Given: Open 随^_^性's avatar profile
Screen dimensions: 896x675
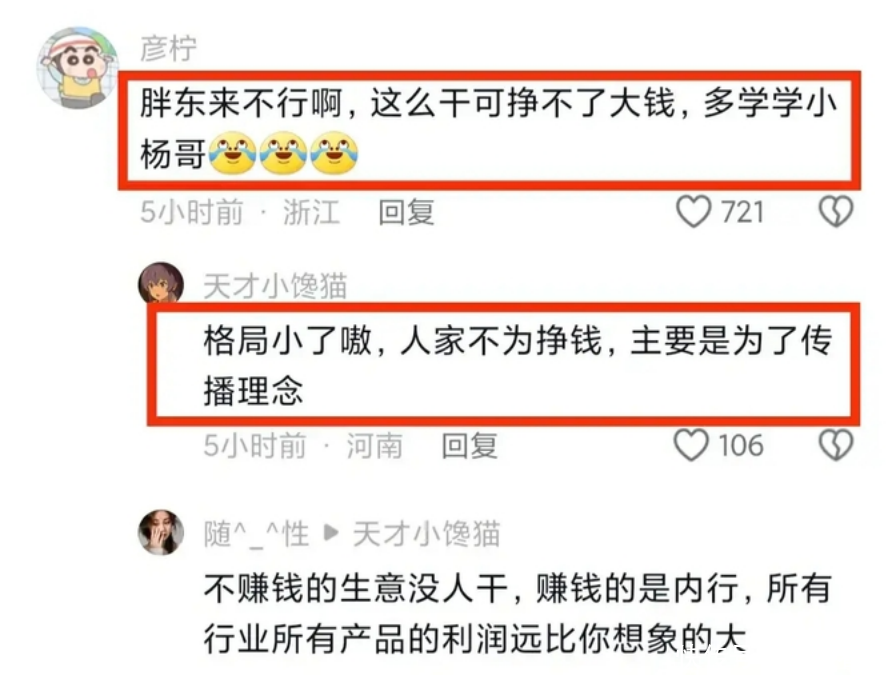Looking at the screenshot, I should (161, 533).
